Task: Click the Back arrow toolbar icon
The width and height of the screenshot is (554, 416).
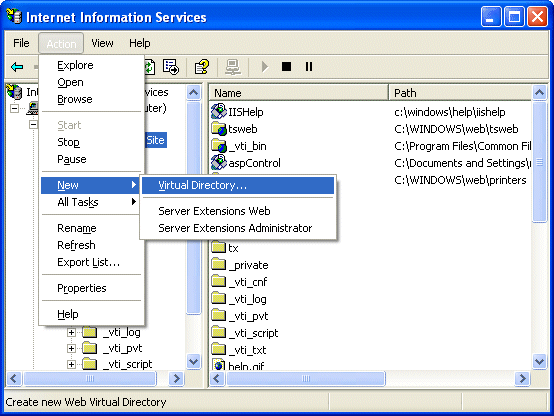Action: point(17,66)
